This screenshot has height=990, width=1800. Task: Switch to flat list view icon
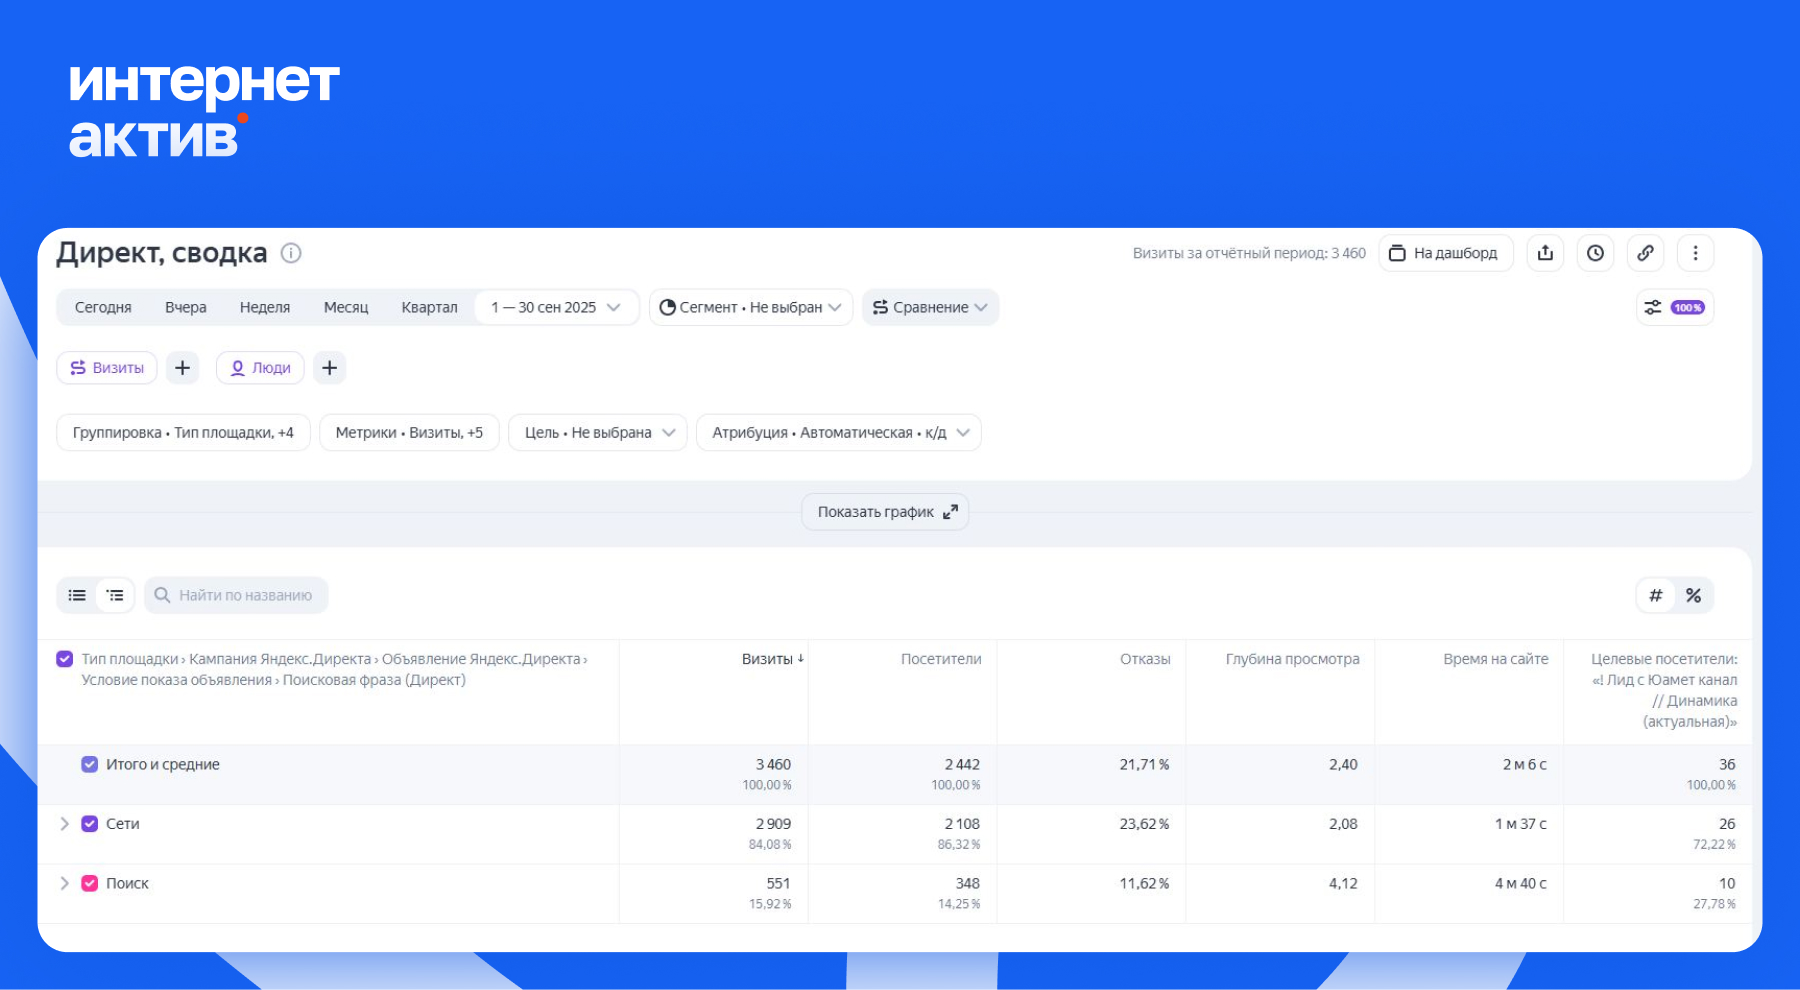[77, 595]
